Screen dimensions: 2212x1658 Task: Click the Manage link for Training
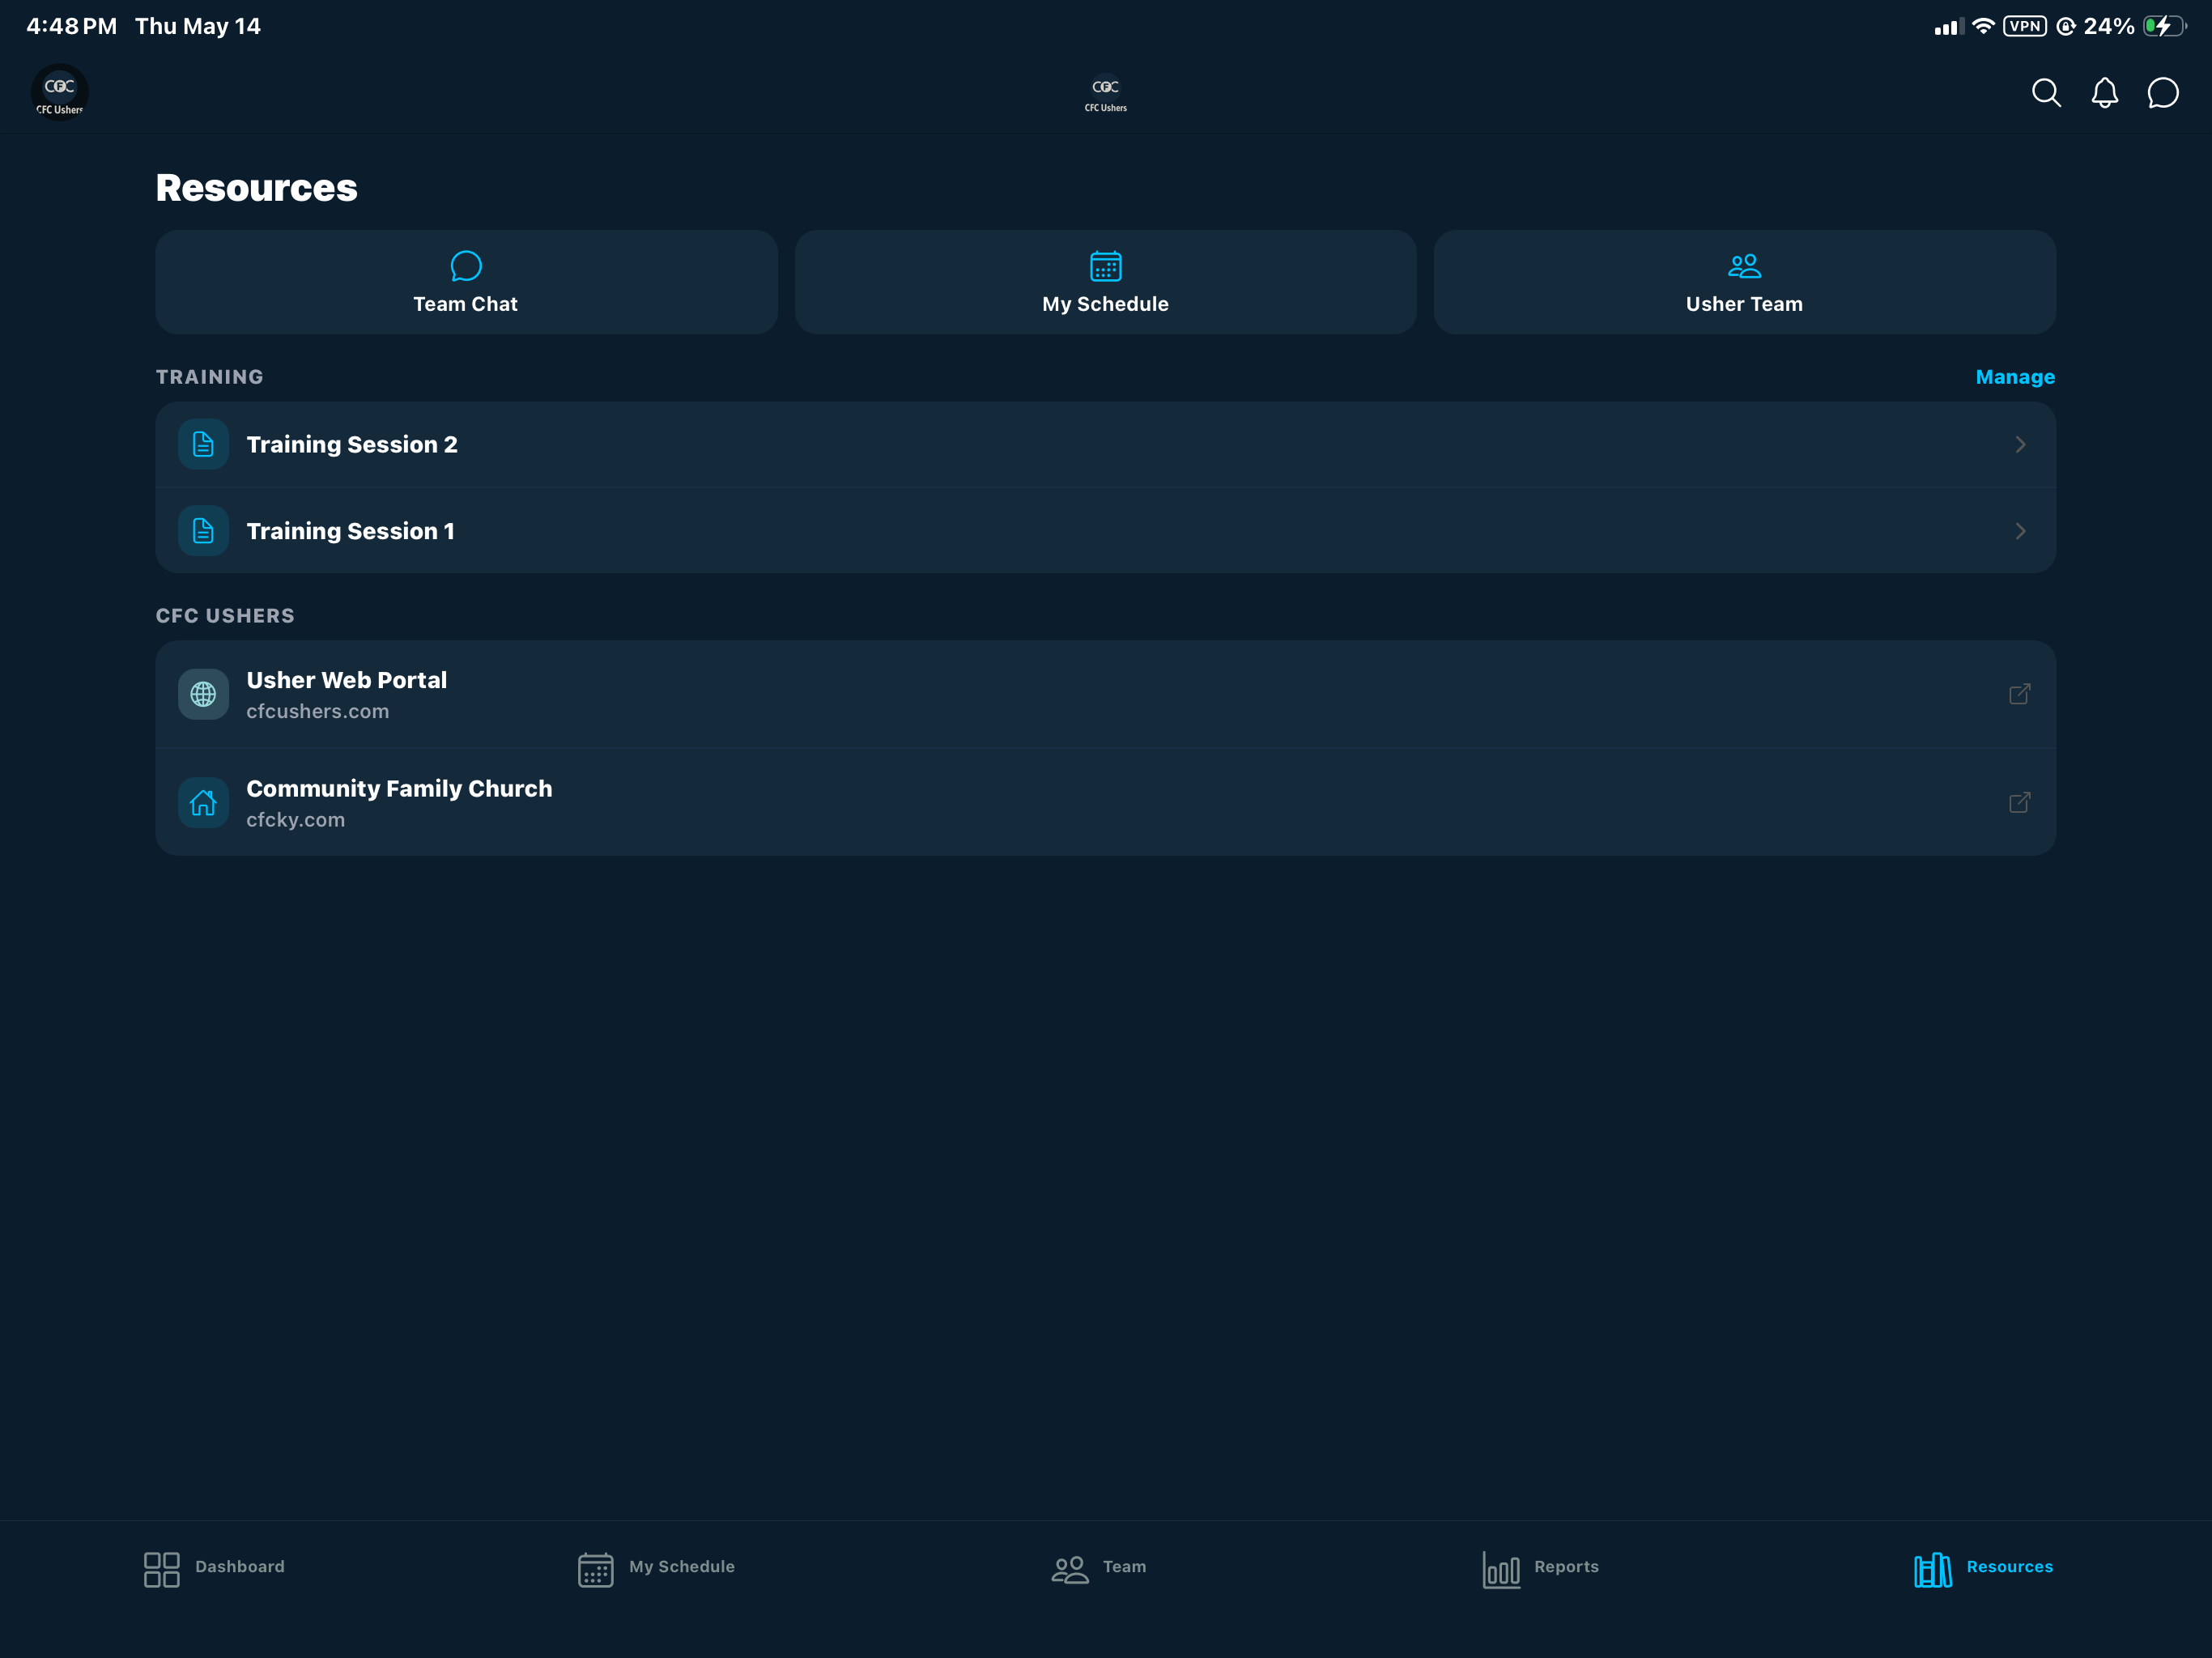click(x=2015, y=377)
